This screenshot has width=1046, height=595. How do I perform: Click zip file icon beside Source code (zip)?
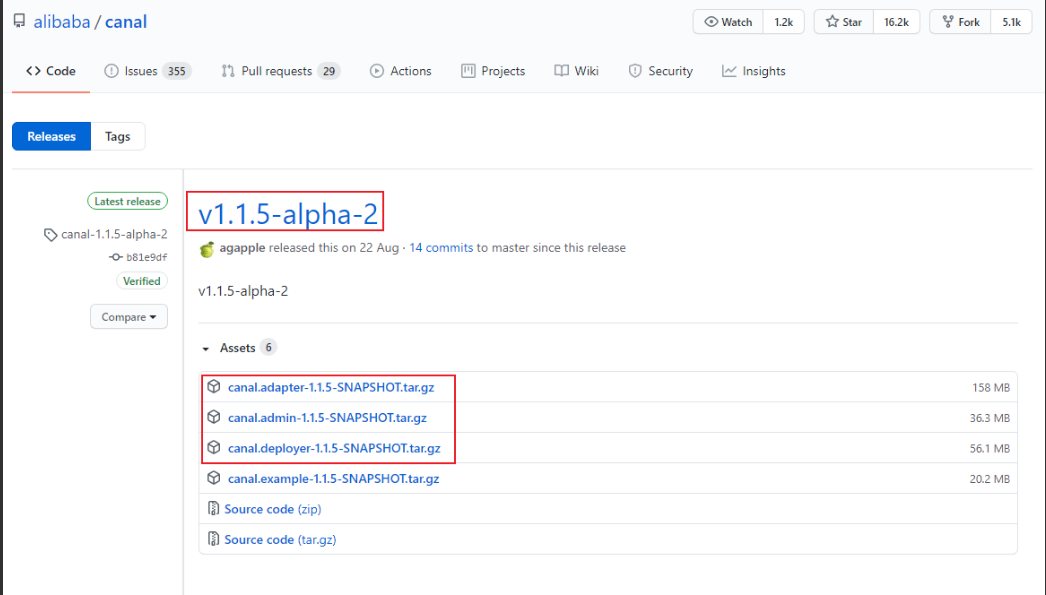pyautogui.click(x=213, y=509)
